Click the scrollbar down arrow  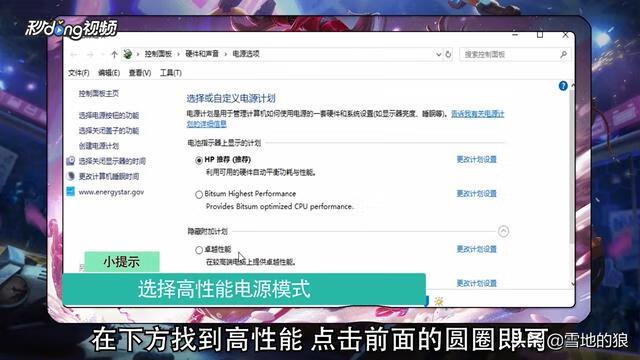pos(573,284)
